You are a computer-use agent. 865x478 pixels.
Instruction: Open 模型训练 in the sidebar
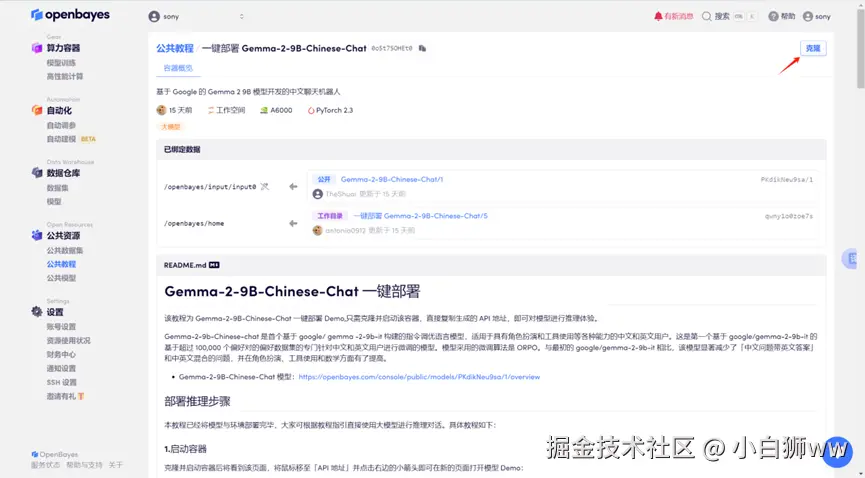(61, 63)
